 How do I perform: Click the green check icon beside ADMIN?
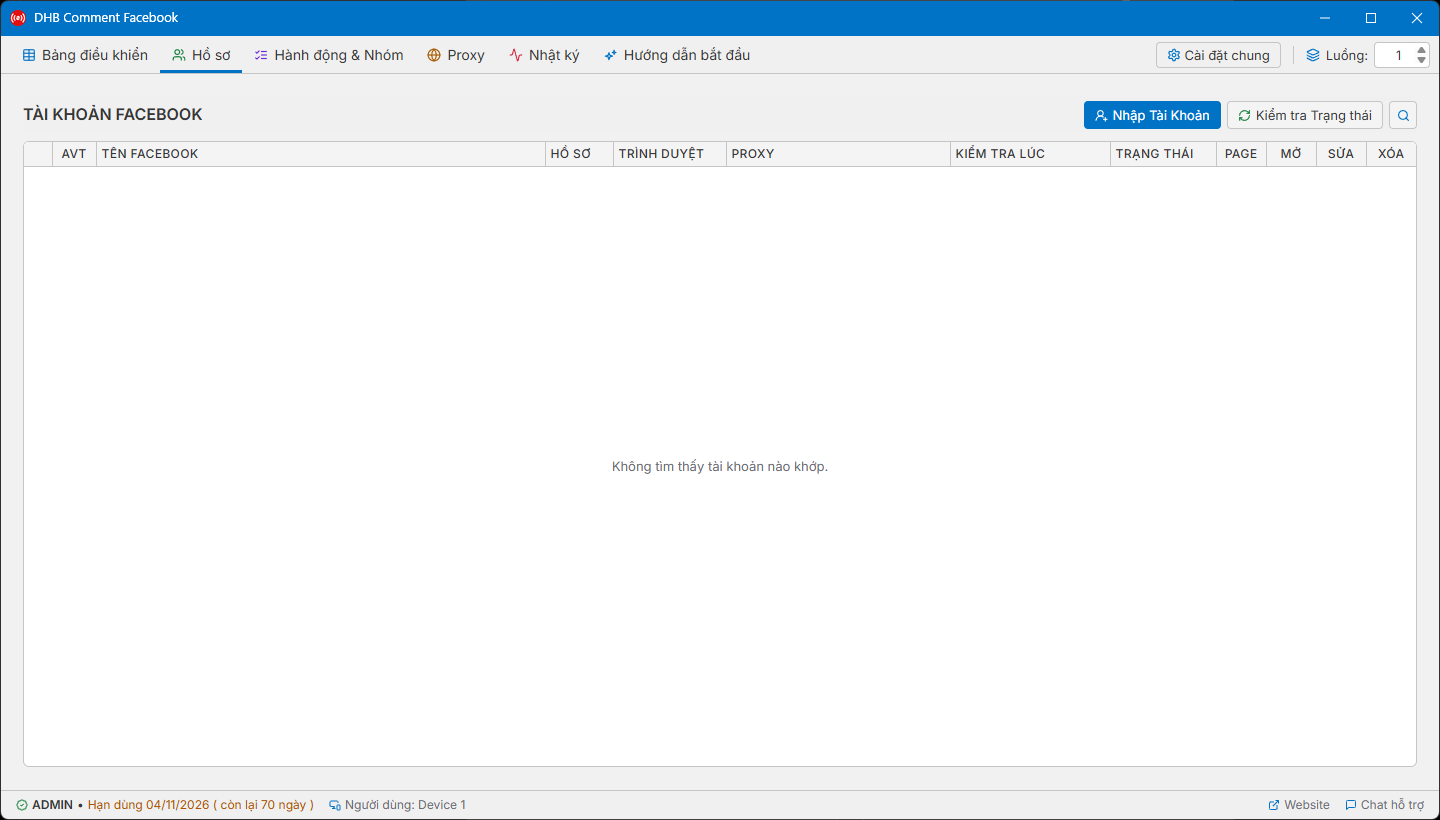coord(22,805)
